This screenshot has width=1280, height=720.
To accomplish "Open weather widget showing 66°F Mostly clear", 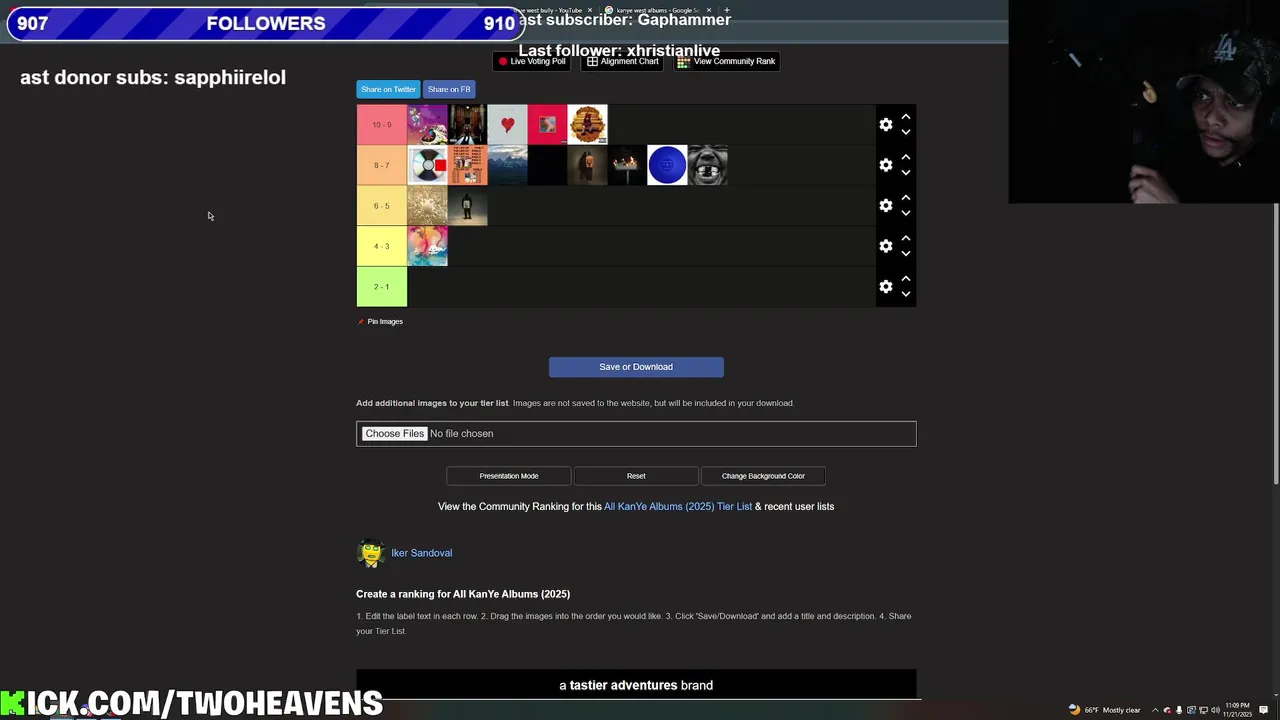I will click(x=1105, y=710).
